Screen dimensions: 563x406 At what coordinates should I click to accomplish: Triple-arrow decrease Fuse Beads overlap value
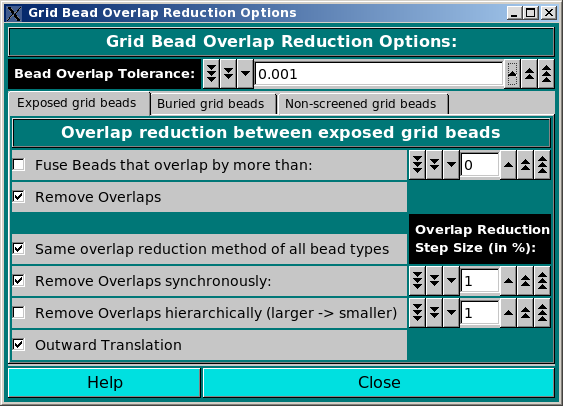(417, 165)
